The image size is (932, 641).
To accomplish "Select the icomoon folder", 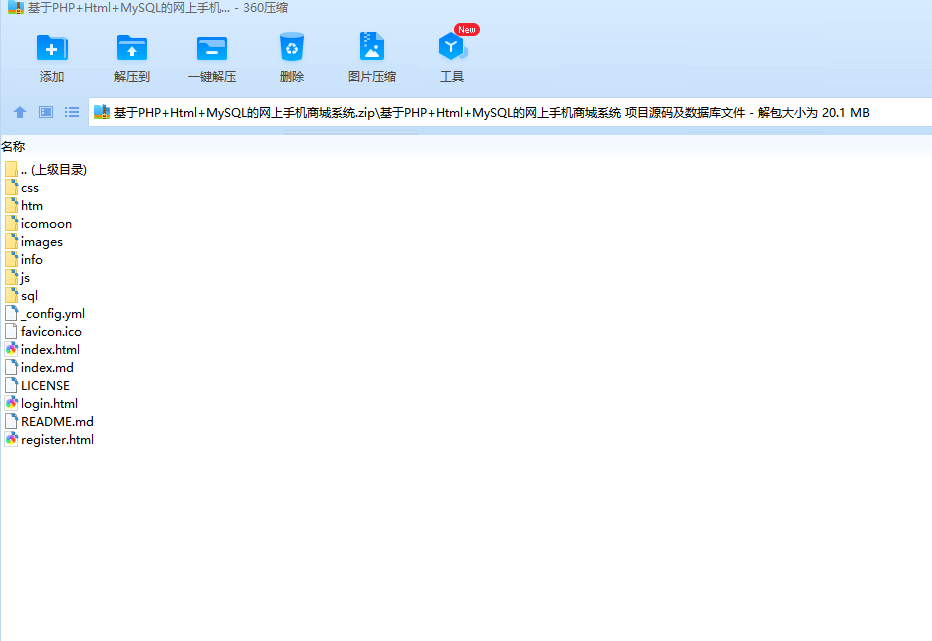I will [x=39, y=224].
